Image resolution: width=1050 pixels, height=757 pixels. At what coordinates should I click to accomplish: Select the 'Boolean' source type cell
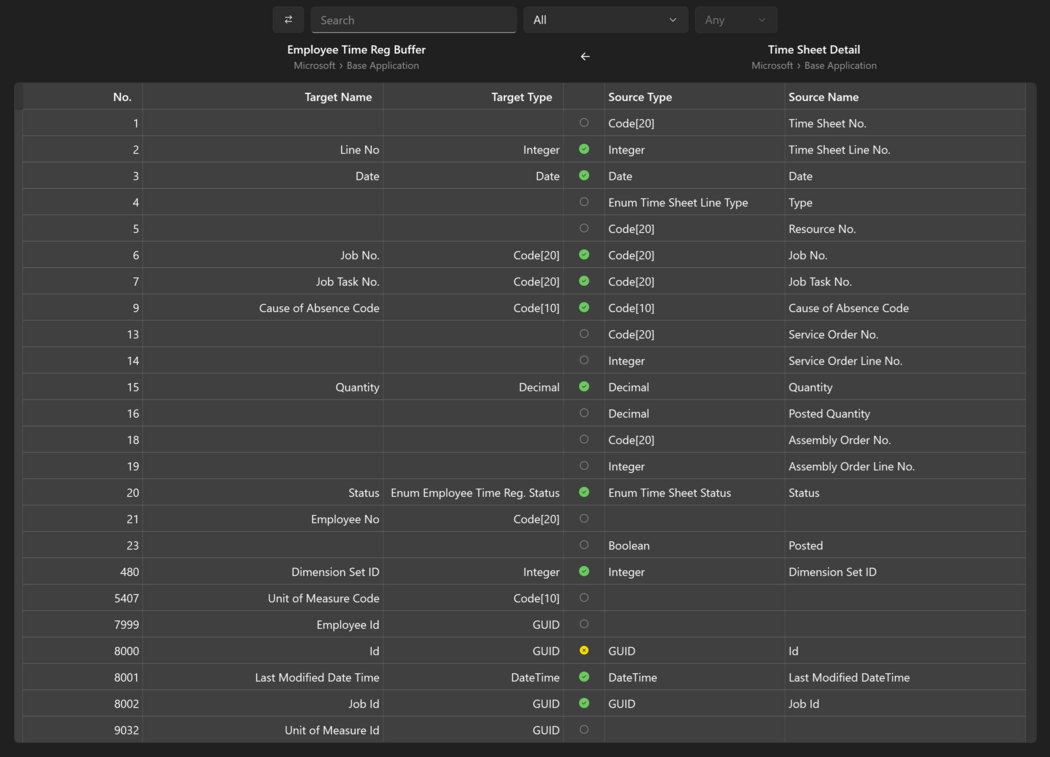(694, 545)
